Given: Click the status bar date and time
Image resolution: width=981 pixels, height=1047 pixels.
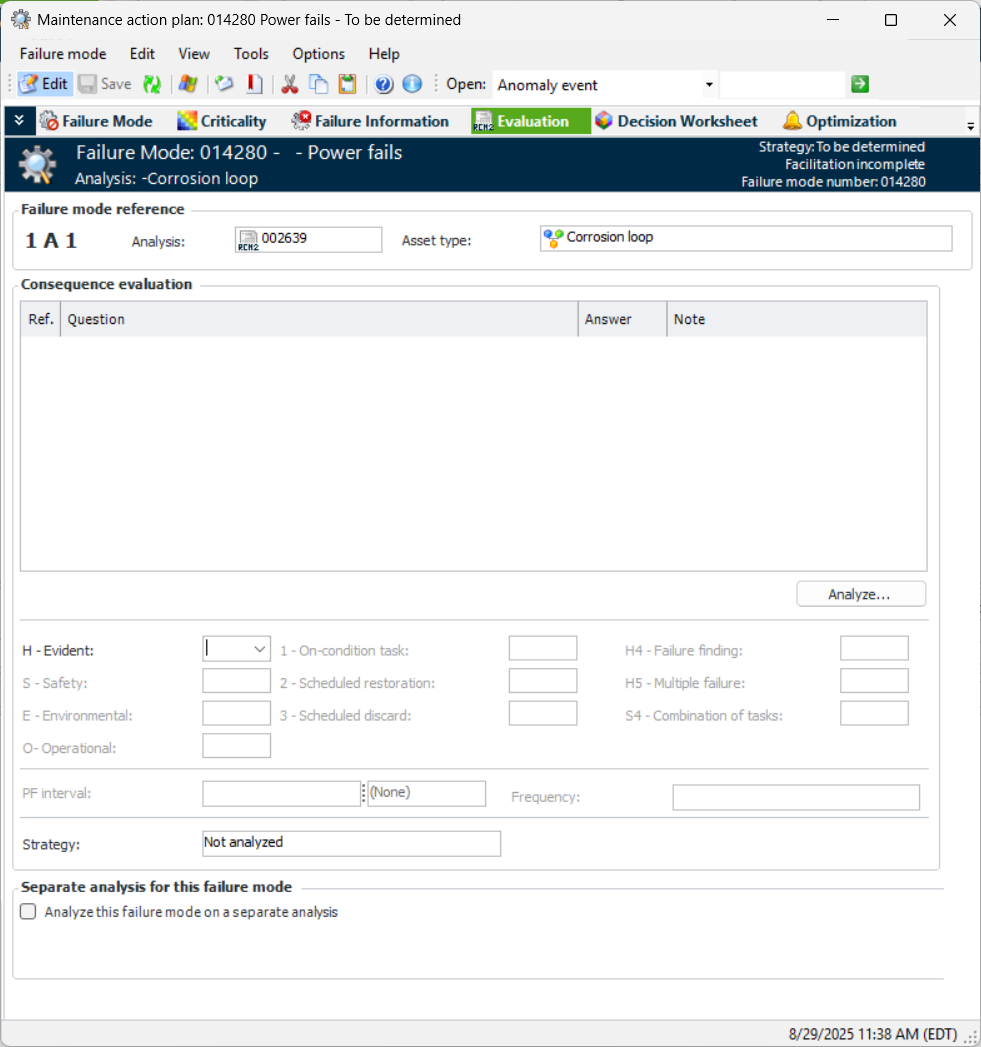Looking at the screenshot, I should pyautogui.click(x=873, y=1034).
